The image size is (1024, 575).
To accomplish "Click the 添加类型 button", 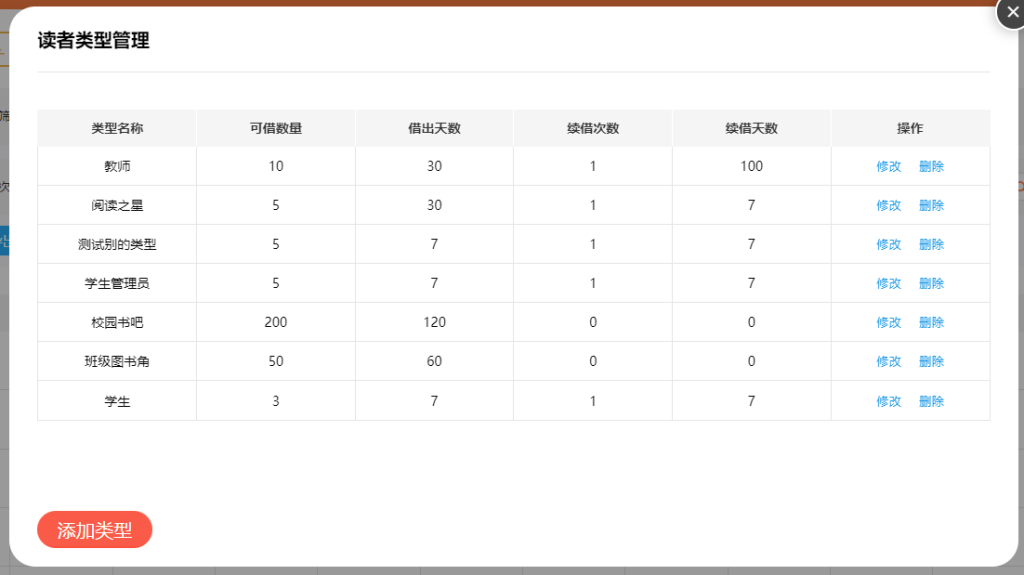I will click(x=95, y=530).
